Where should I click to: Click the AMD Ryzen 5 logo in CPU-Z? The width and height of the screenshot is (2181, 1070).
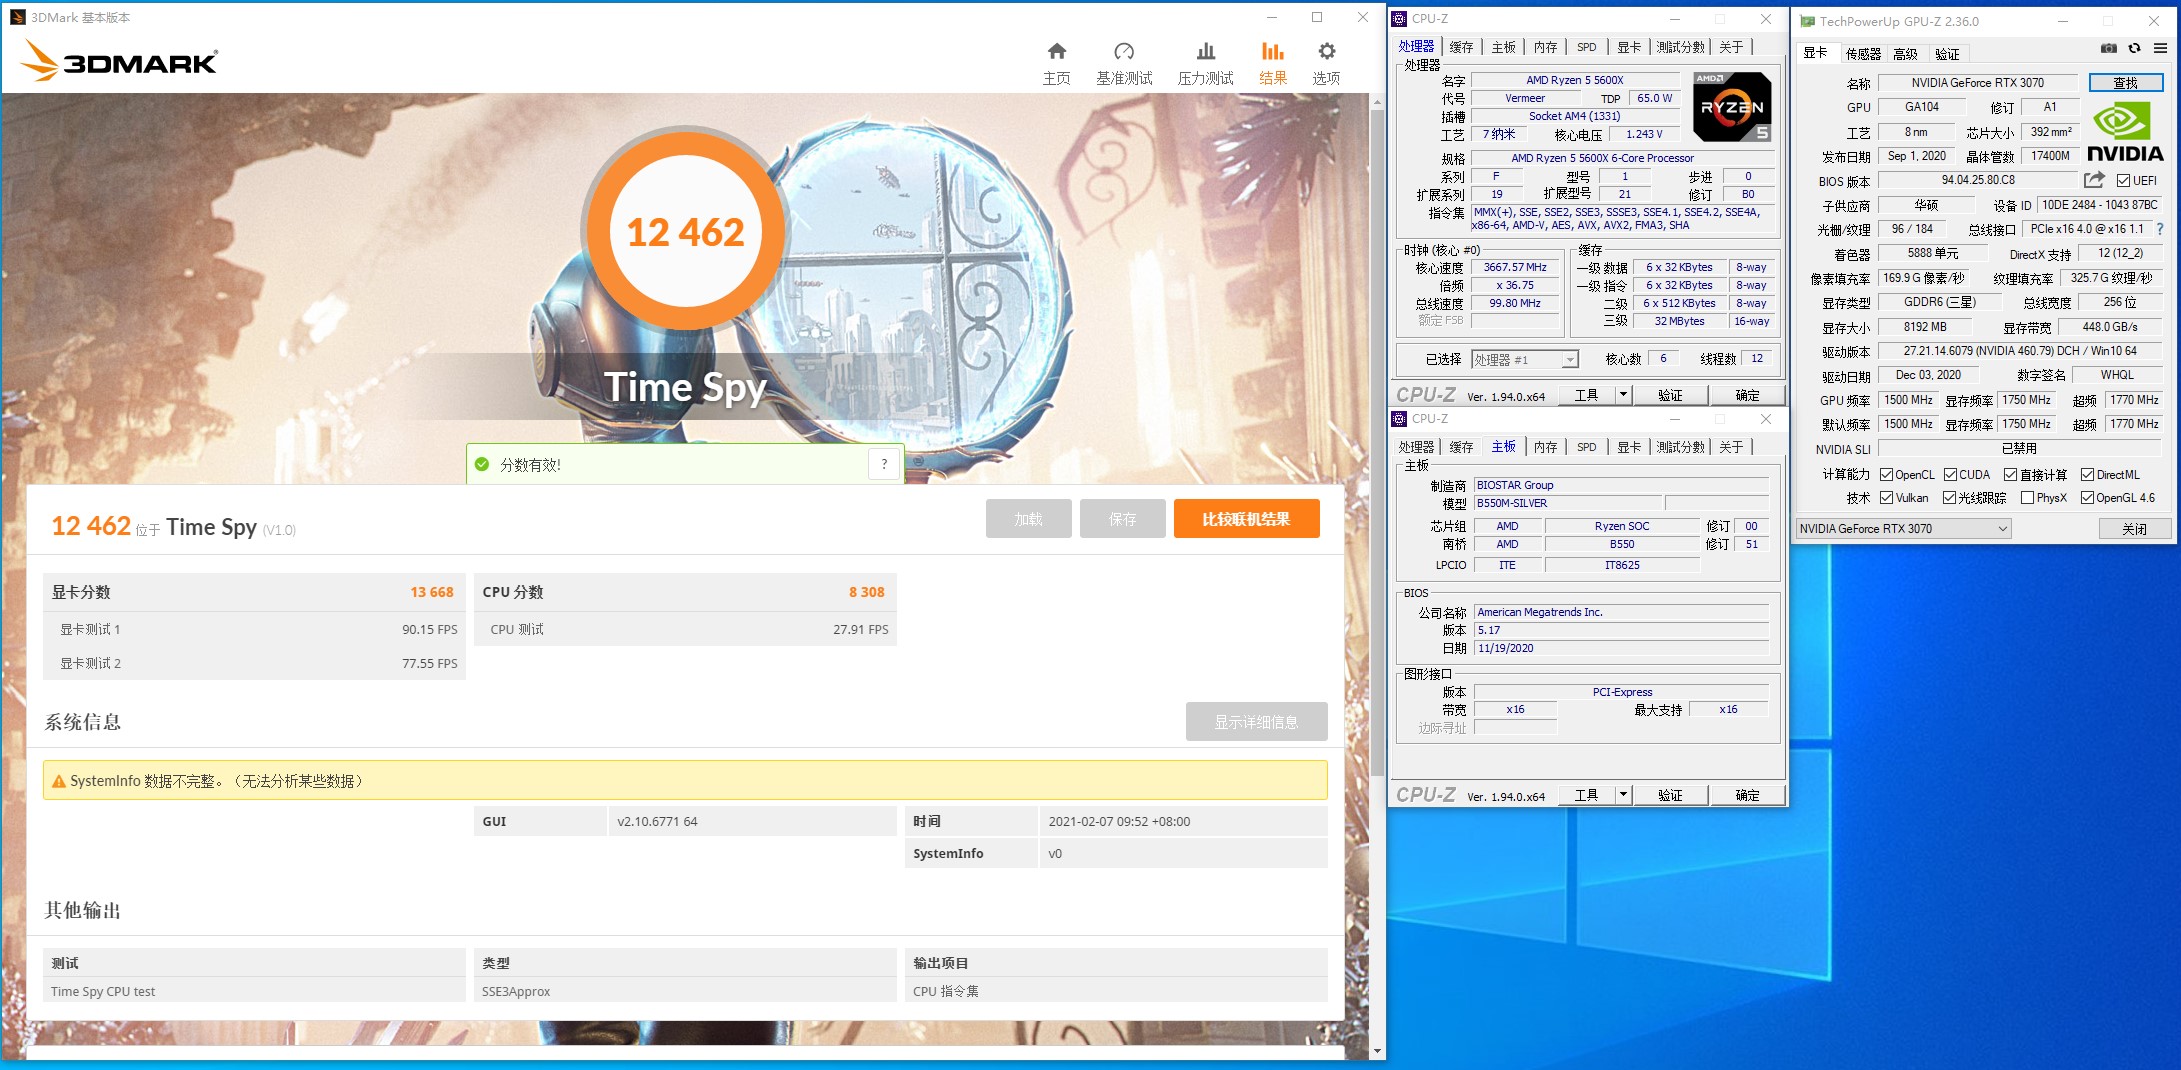click(x=1732, y=106)
